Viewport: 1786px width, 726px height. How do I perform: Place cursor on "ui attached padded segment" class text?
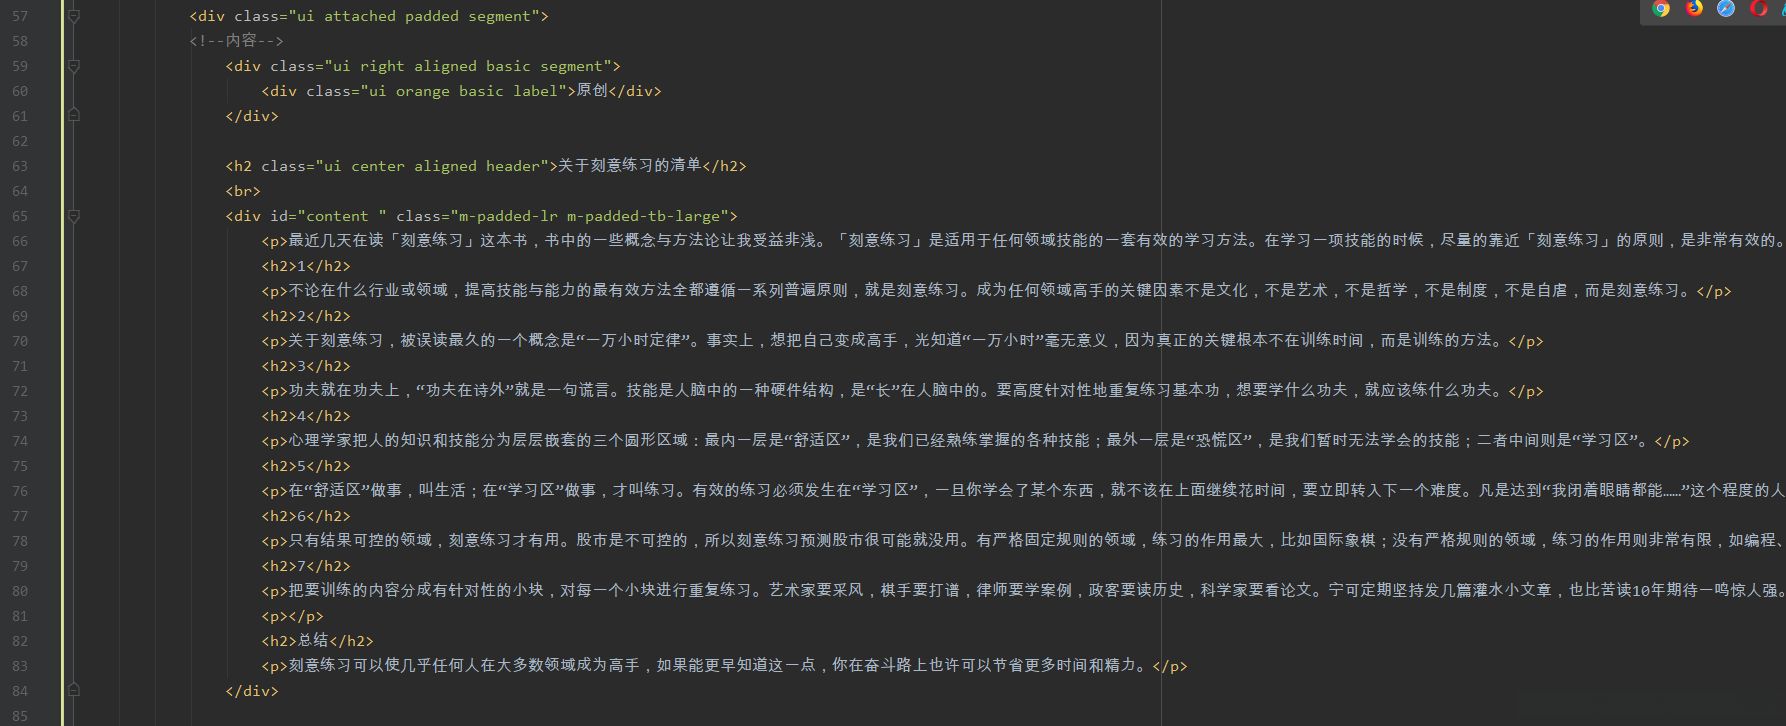pos(415,16)
